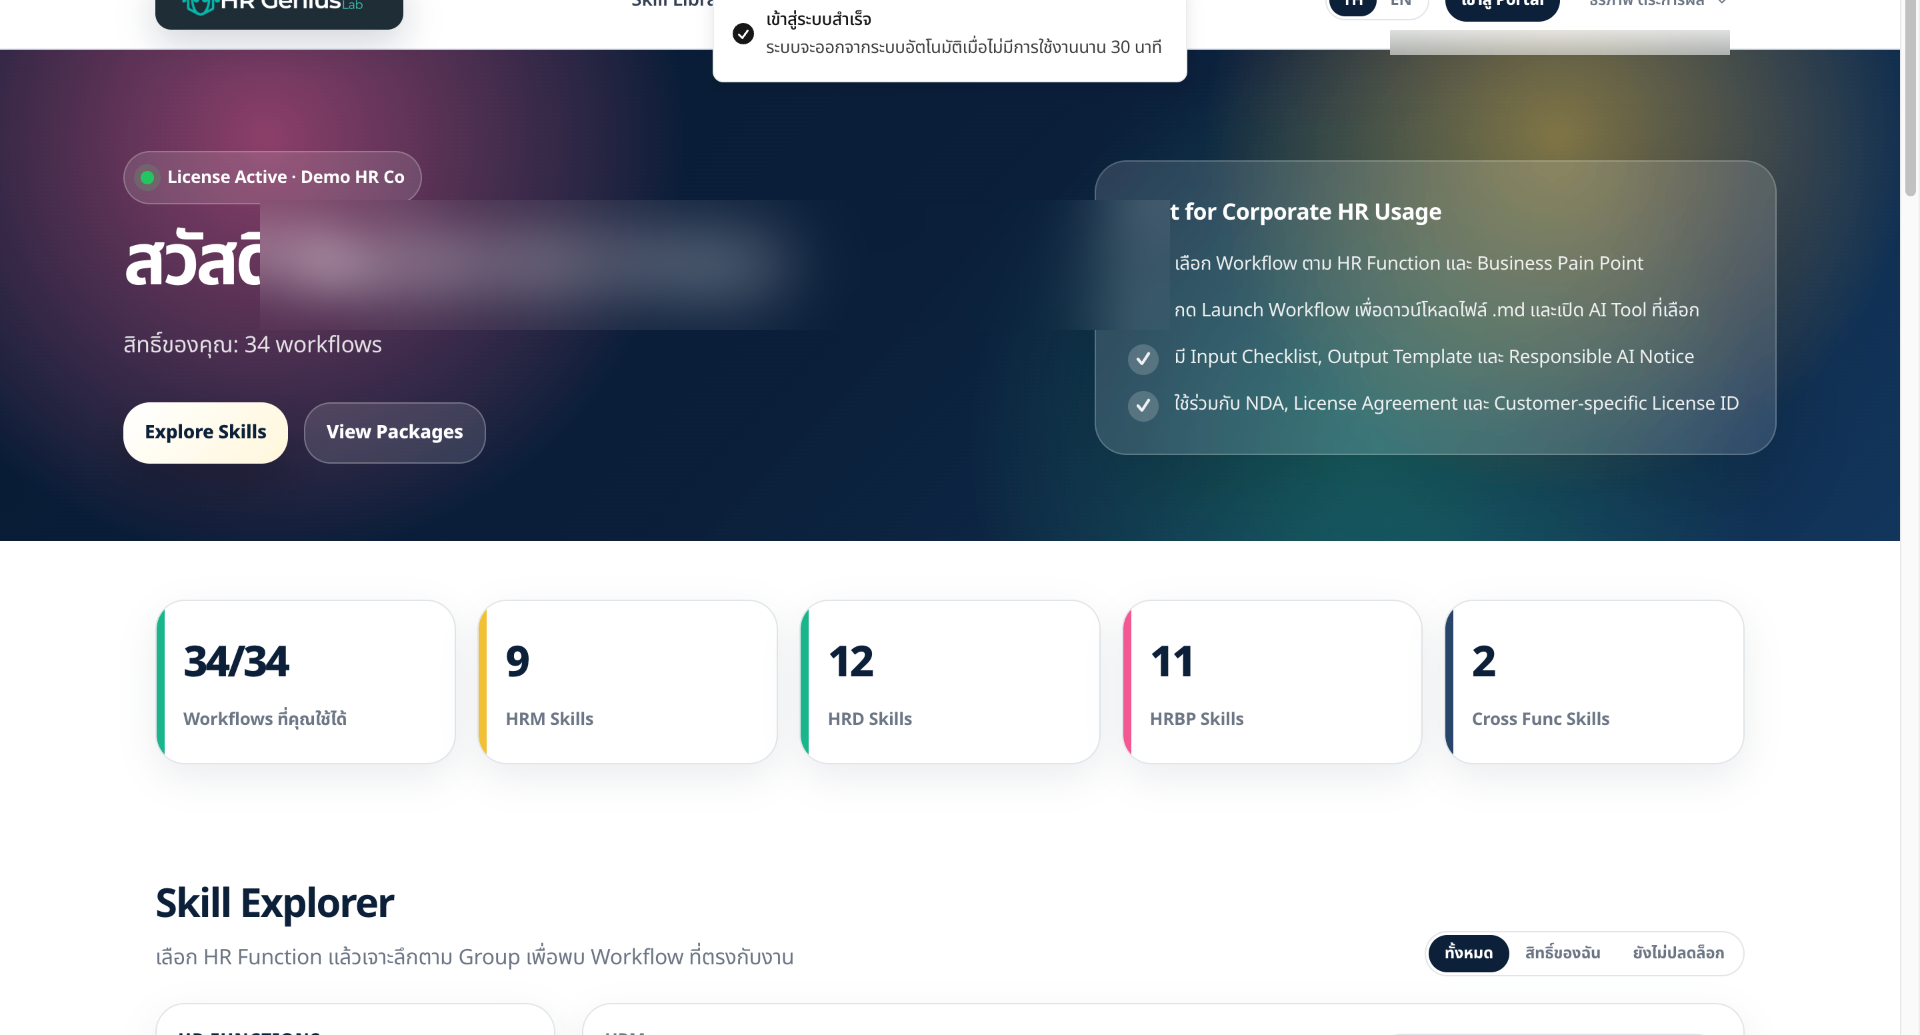Click the Explore Skills button
Viewport: 1920px width, 1035px height.
tap(205, 432)
